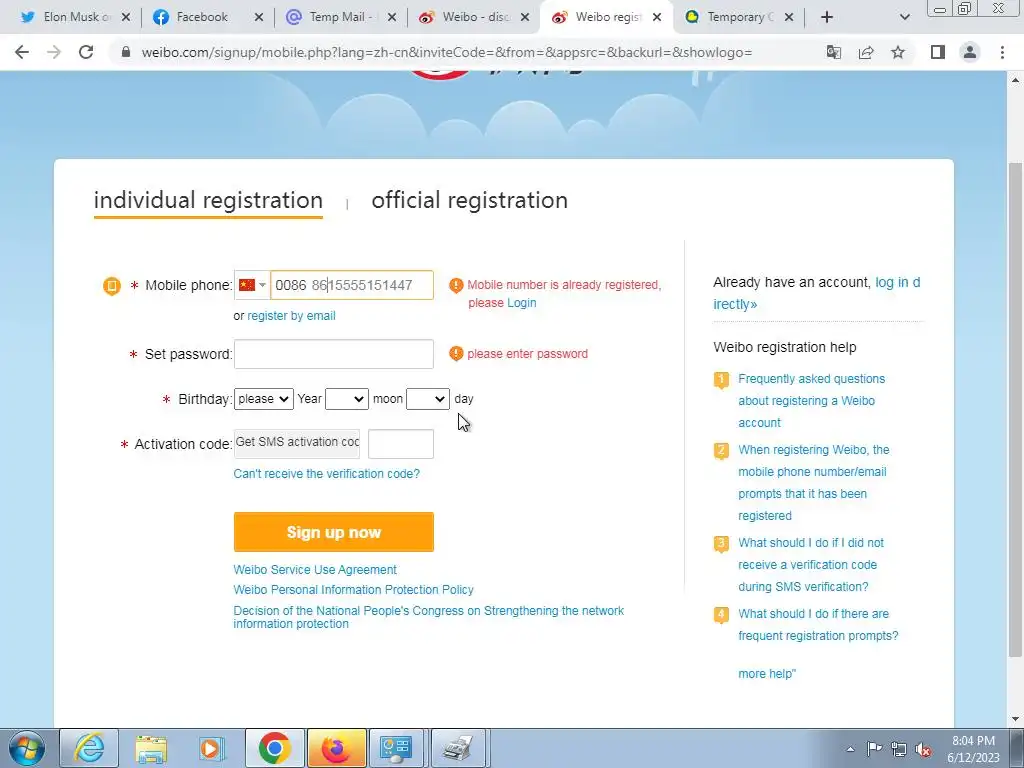This screenshot has height=768, width=1024.
Task: Open the taskbar clock and date
Action: [973, 749]
